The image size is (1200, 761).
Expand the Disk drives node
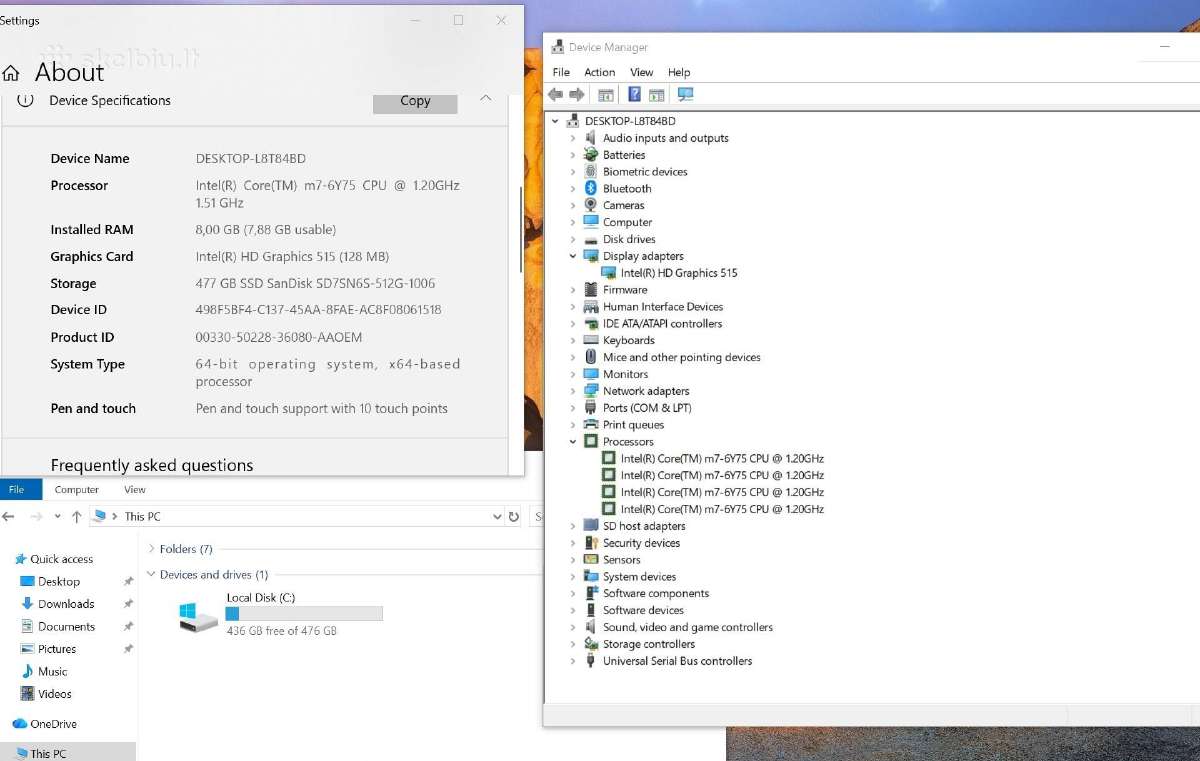(x=573, y=239)
